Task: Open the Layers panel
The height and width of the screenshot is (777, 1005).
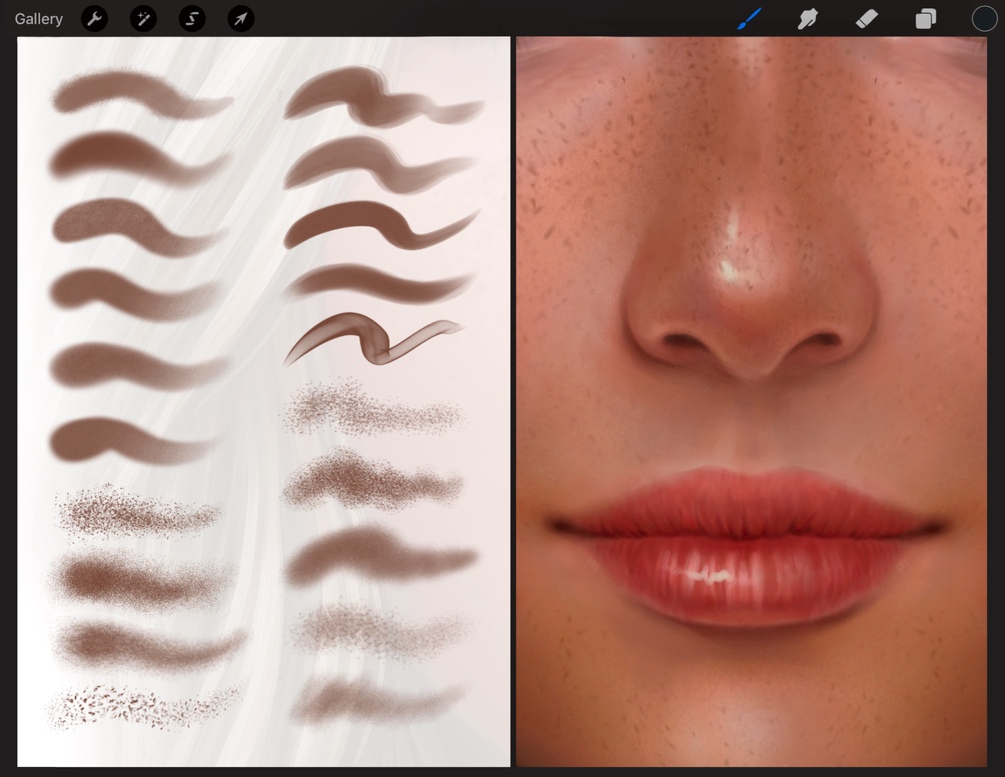Action: coord(925,19)
